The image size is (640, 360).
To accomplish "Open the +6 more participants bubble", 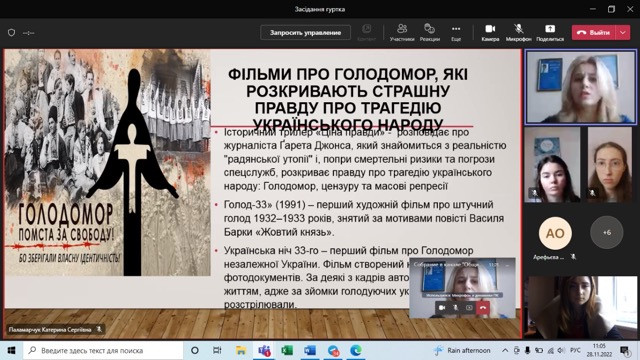I will pyautogui.click(x=607, y=232).
